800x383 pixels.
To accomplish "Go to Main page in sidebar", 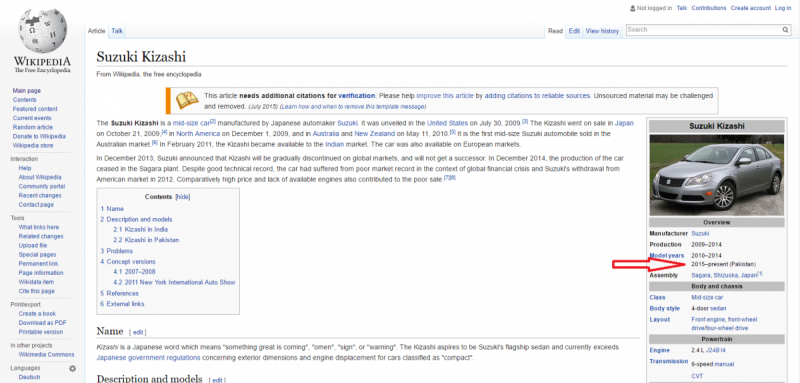I will [27, 91].
